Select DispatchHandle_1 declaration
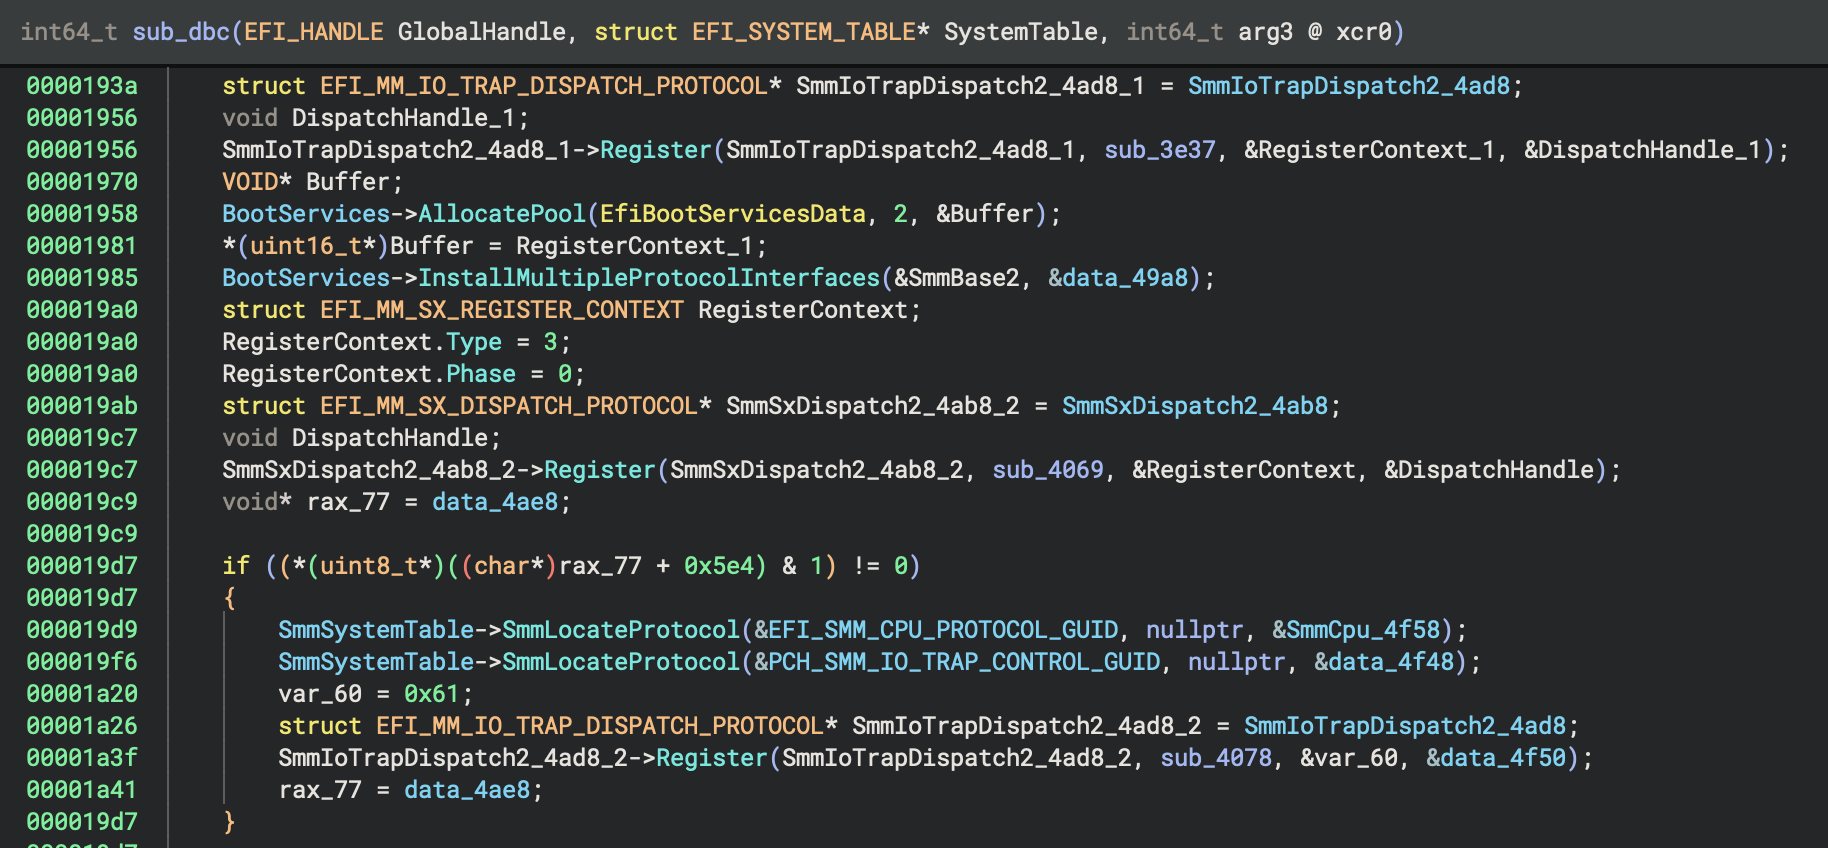This screenshot has width=1828, height=848. point(375,118)
